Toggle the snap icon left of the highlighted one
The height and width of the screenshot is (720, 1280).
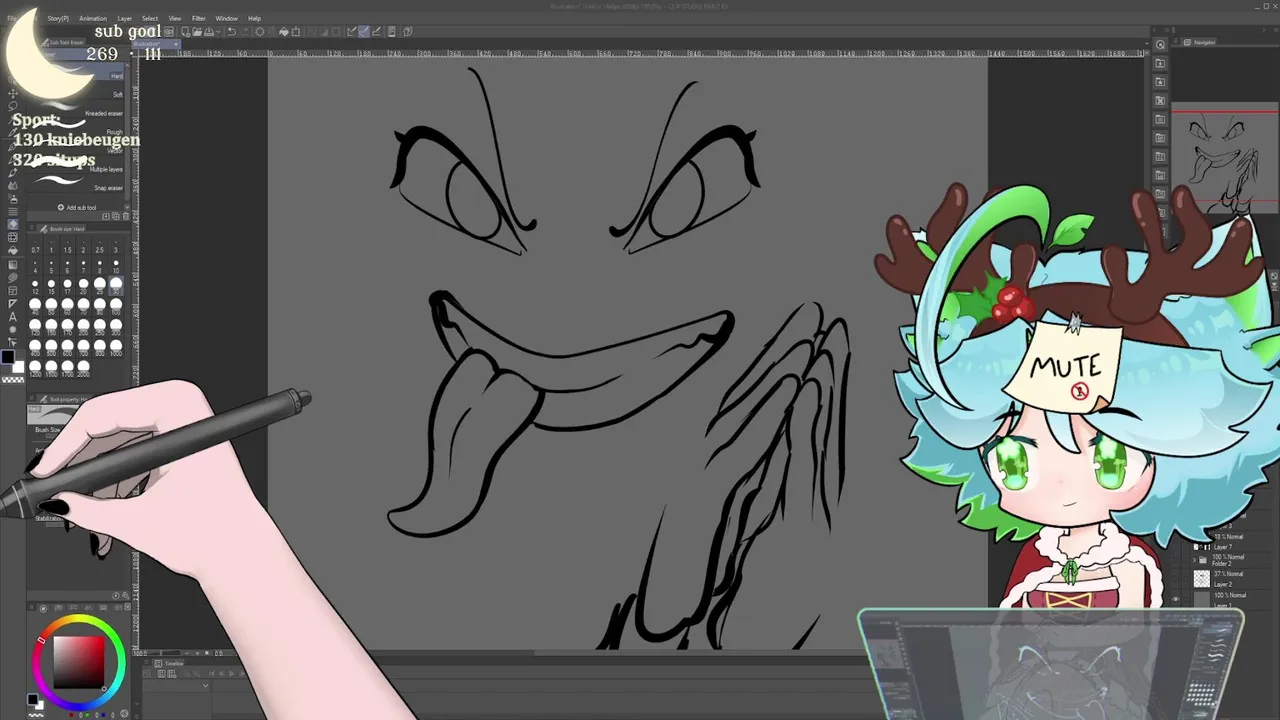(352, 32)
